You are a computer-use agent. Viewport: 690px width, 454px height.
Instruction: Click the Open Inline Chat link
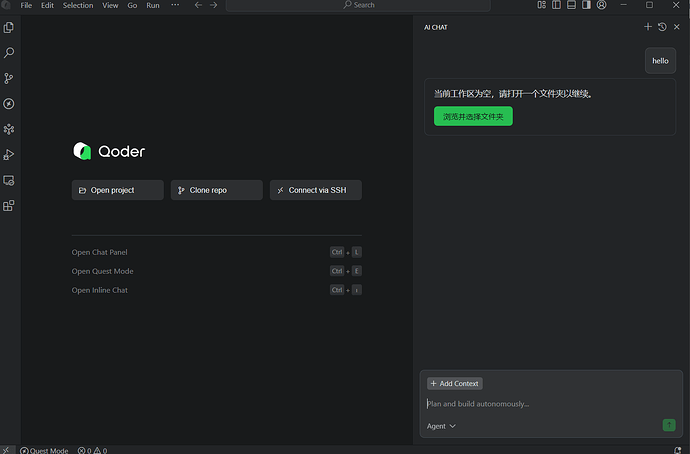[x=100, y=290]
